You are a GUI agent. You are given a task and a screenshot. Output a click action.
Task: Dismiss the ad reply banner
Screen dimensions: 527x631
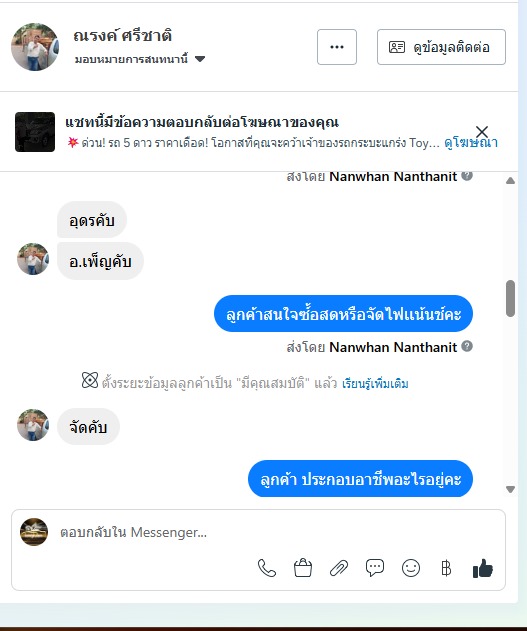482,132
